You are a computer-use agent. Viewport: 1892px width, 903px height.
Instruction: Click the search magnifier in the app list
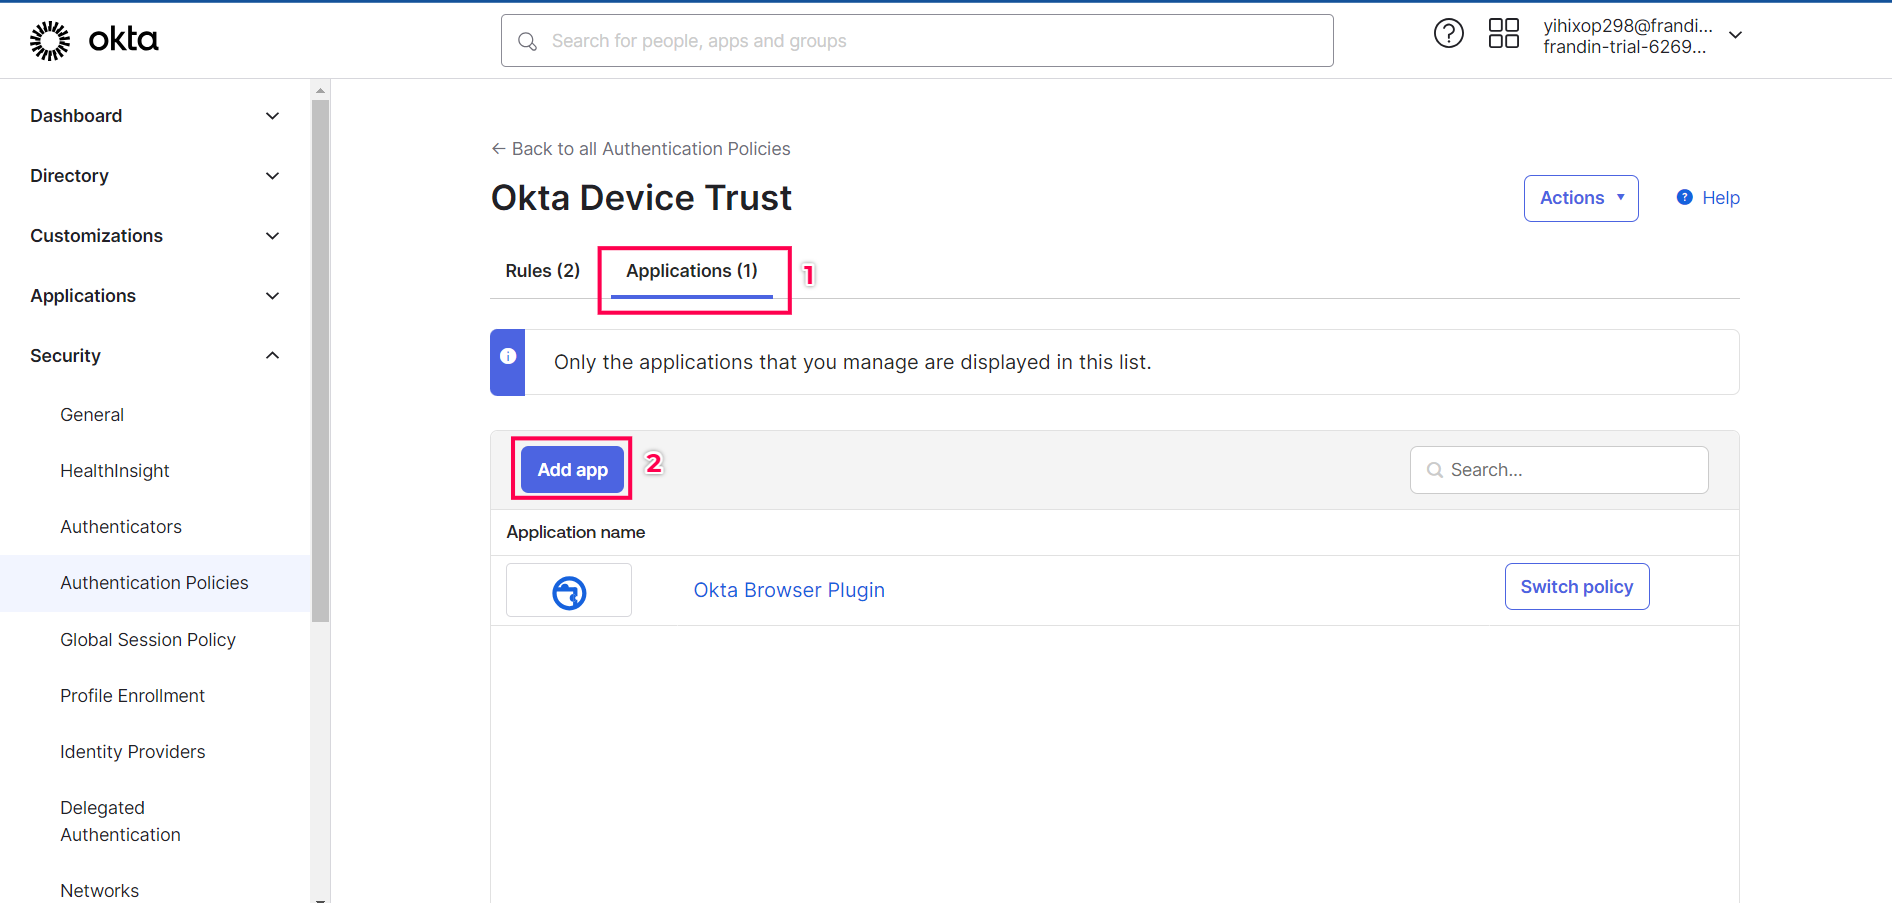pos(1435,469)
